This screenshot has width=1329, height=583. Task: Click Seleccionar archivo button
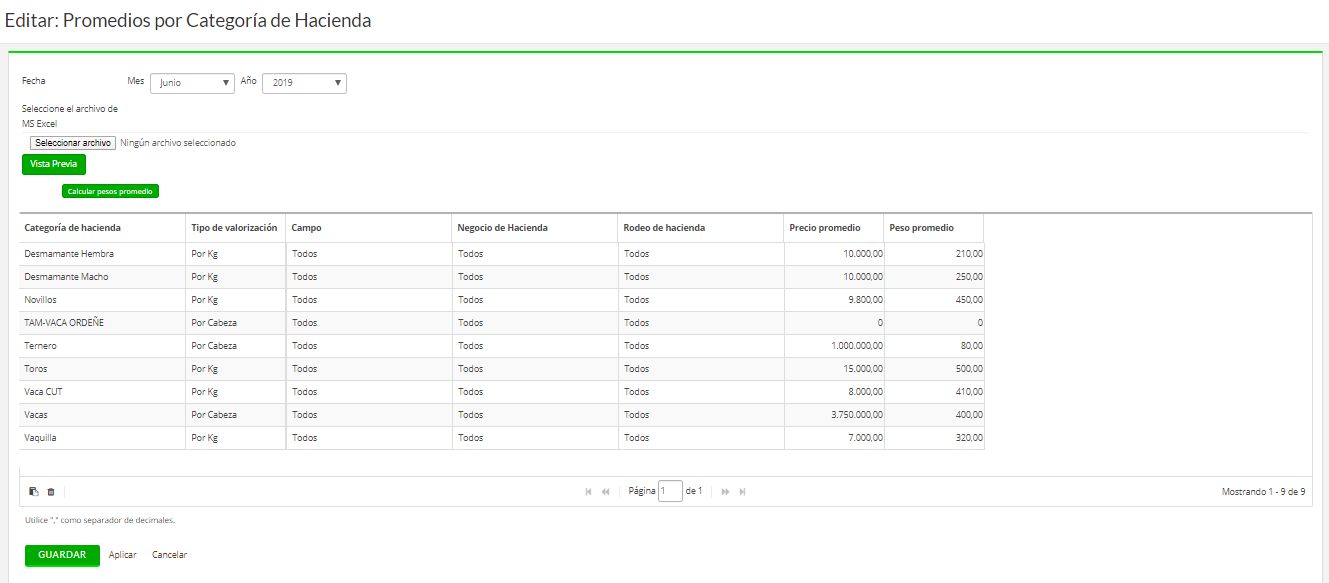pos(73,143)
